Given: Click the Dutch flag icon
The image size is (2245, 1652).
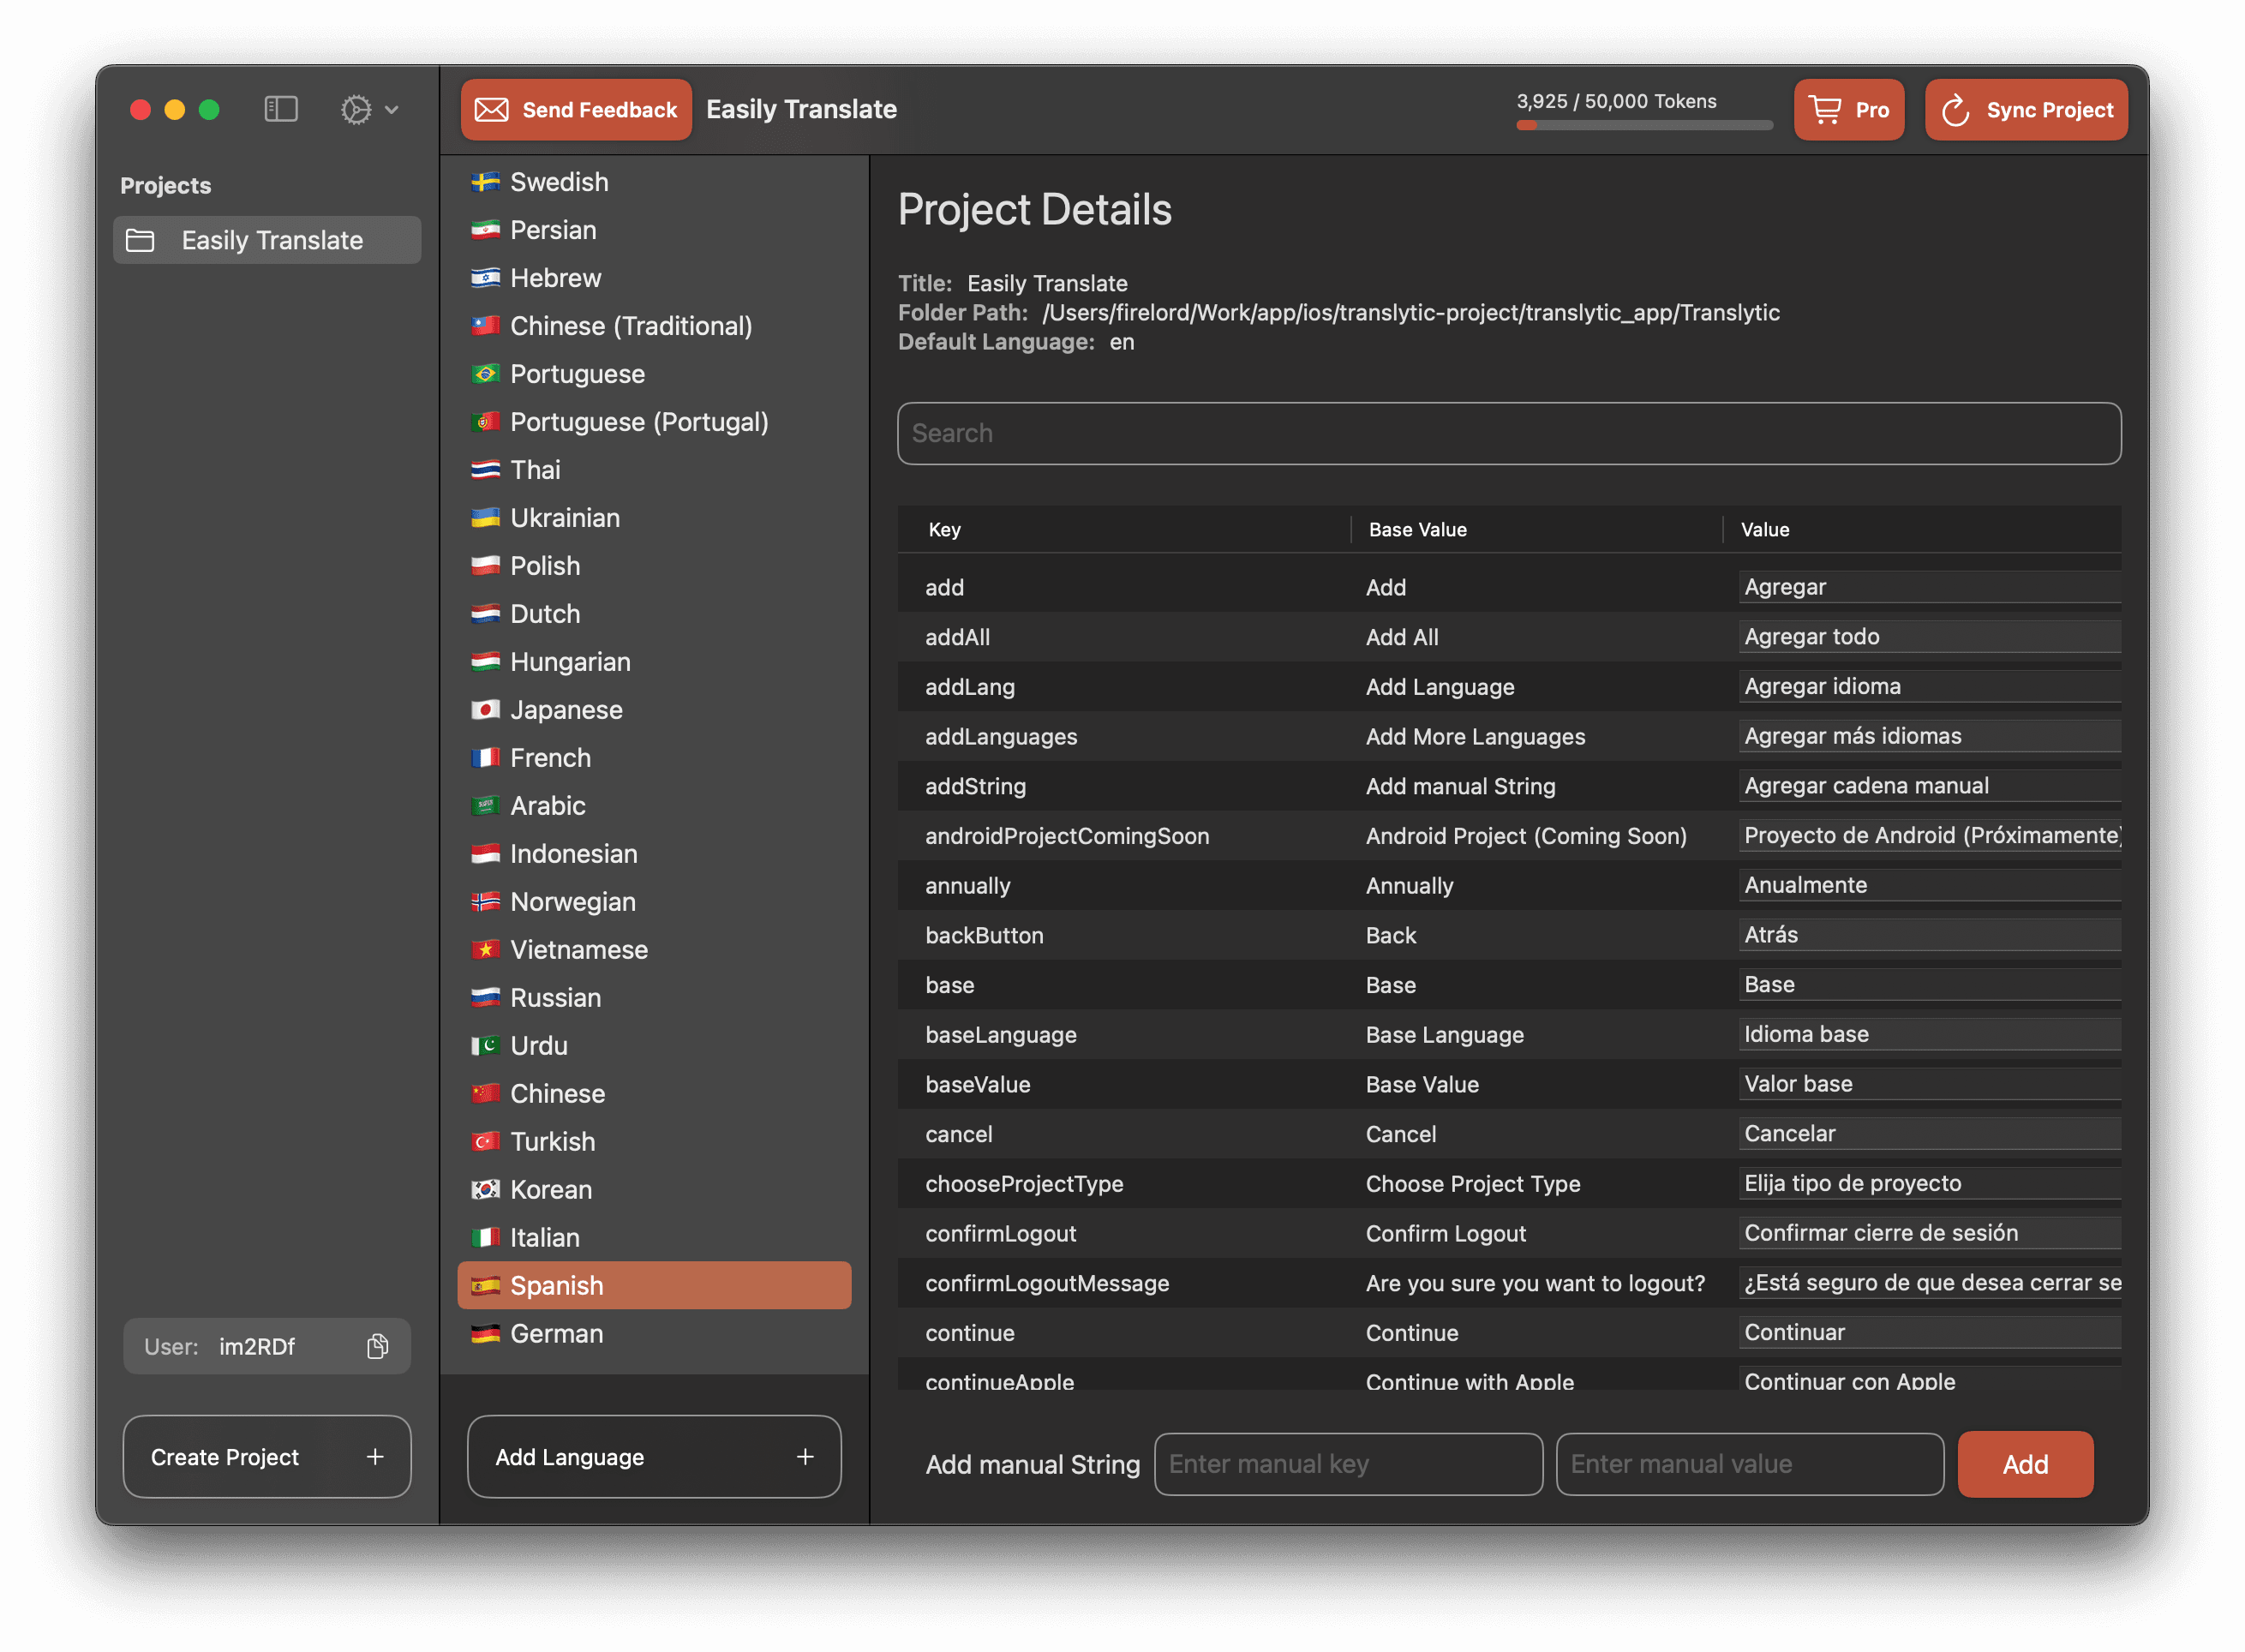Looking at the screenshot, I should 485,614.
